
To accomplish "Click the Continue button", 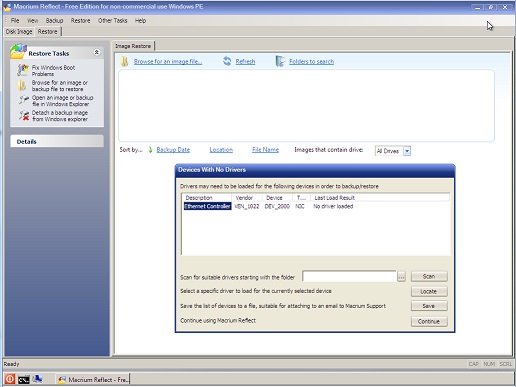I will [429, 321].
